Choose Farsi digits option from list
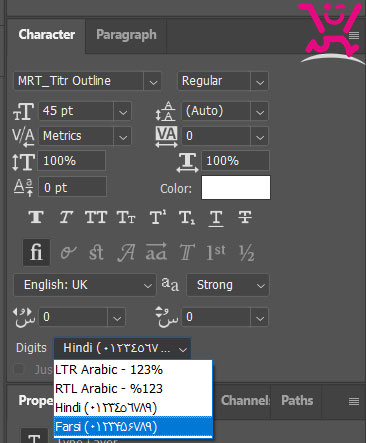The width and height of the screenshot is (366, 443). (x=133, y=427)
